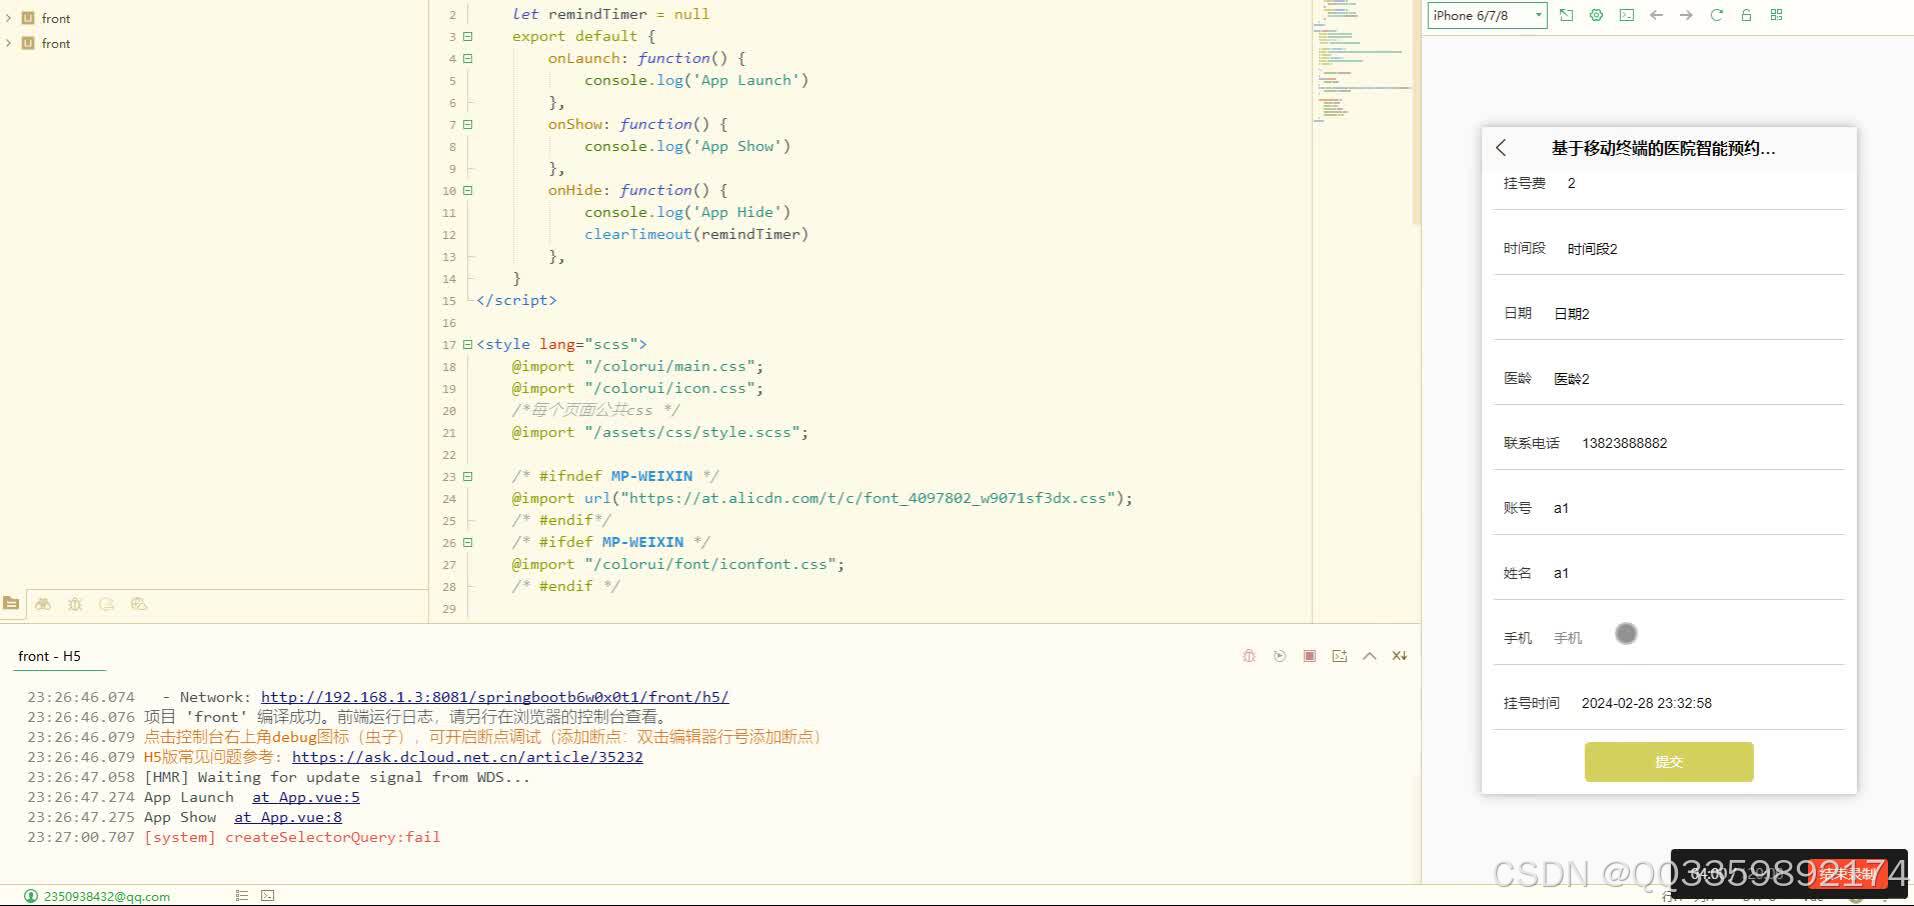Click the alicdn font URL import line
The width and height of the screenshot is (1914, 906).
point(822,498)
